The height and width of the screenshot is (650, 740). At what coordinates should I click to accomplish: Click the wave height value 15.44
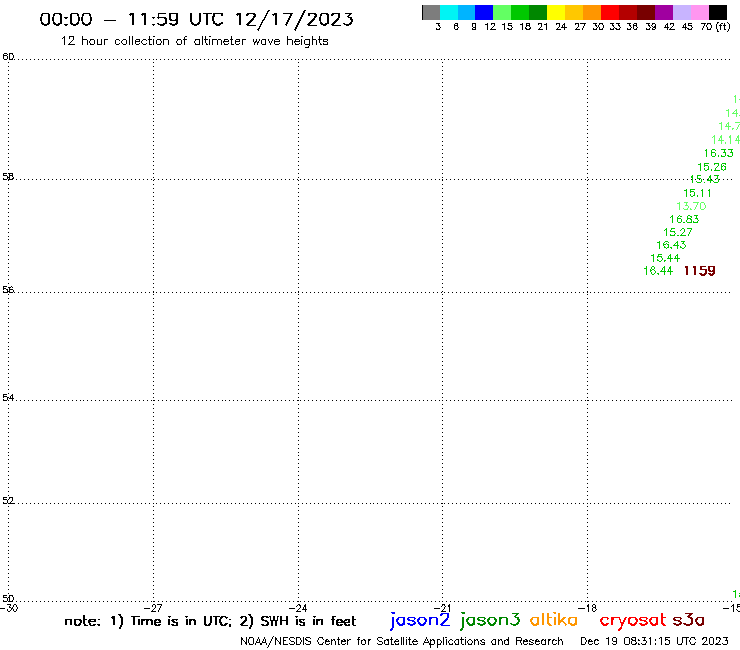tap(665, 258)
